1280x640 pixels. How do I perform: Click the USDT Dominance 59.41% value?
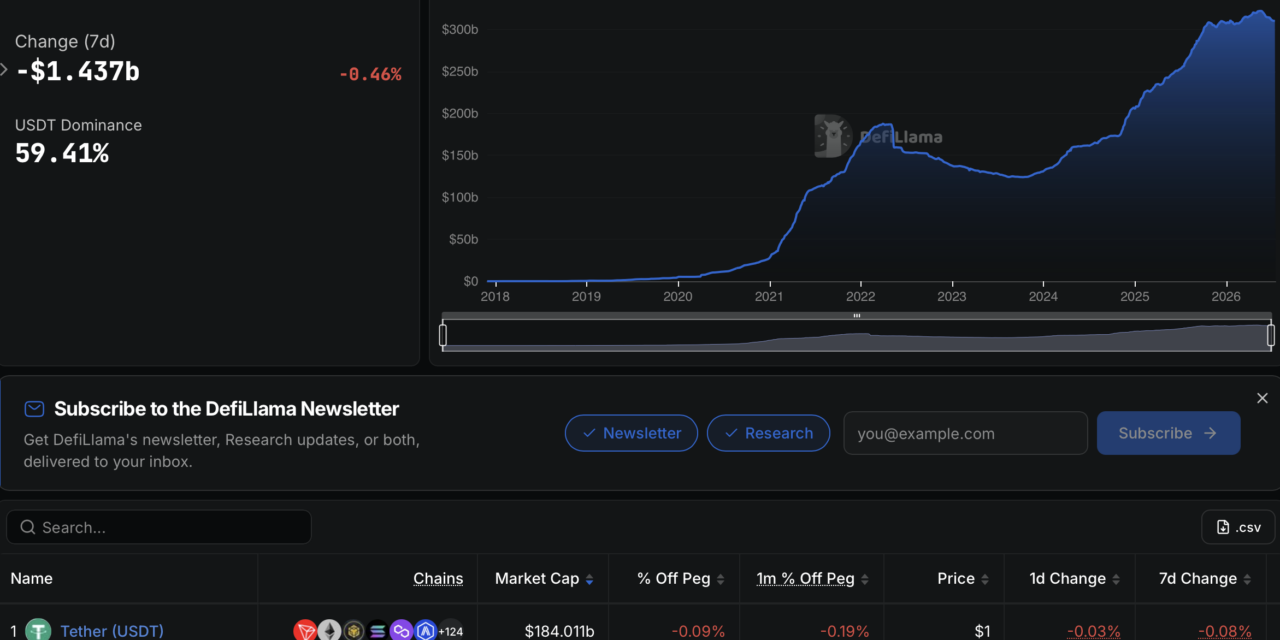click(62, 153)
